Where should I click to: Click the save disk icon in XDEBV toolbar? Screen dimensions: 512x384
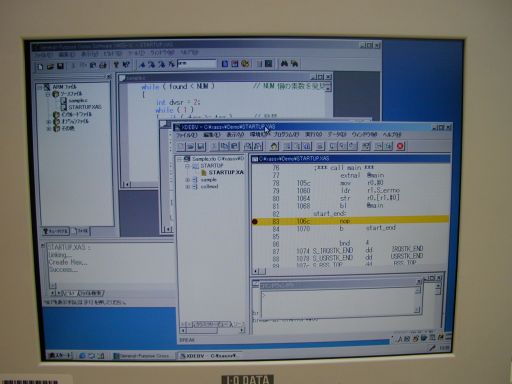click(201, 146)
